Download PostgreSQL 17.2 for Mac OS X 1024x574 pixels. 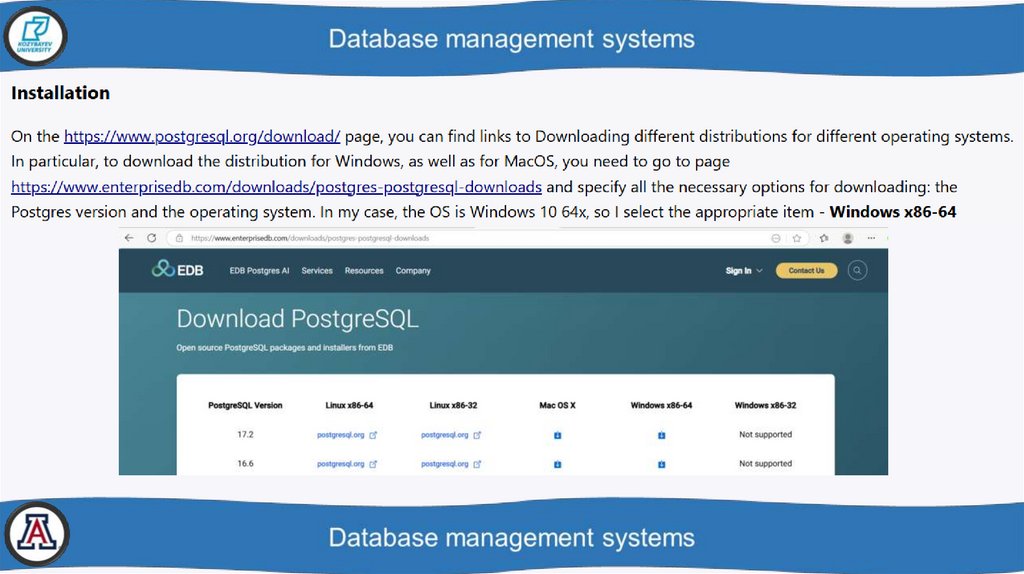click(x=558, y=435)
